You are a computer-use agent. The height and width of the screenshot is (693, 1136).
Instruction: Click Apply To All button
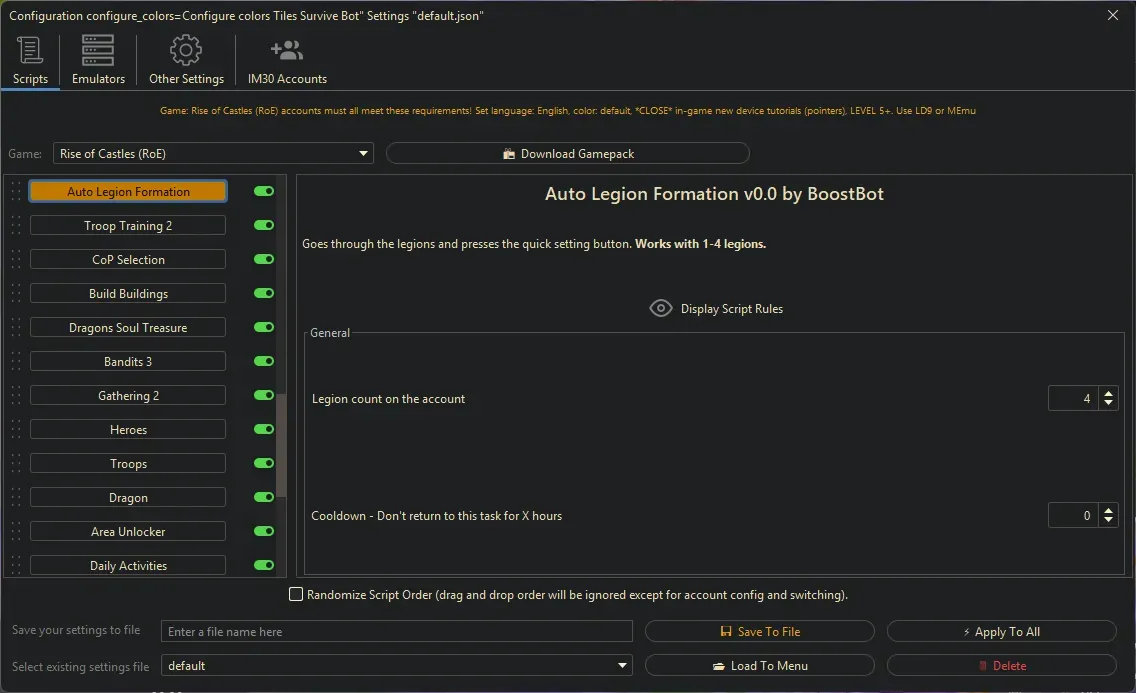pyautogui.click(x=1001, y=631)
